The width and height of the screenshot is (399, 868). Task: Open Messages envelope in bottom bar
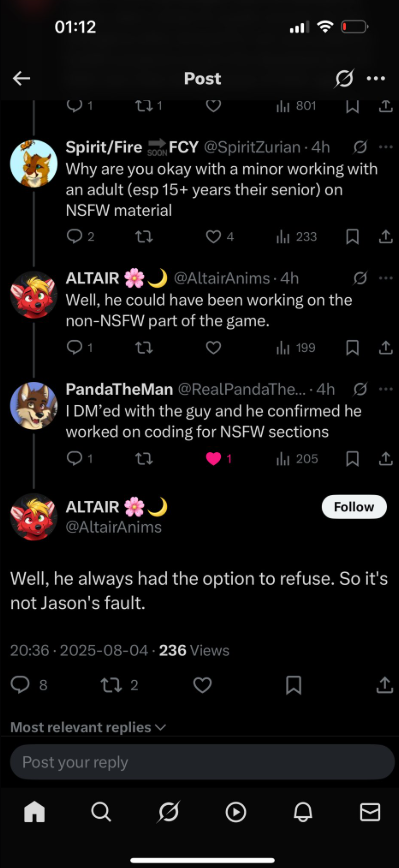(x=370, y=812)
